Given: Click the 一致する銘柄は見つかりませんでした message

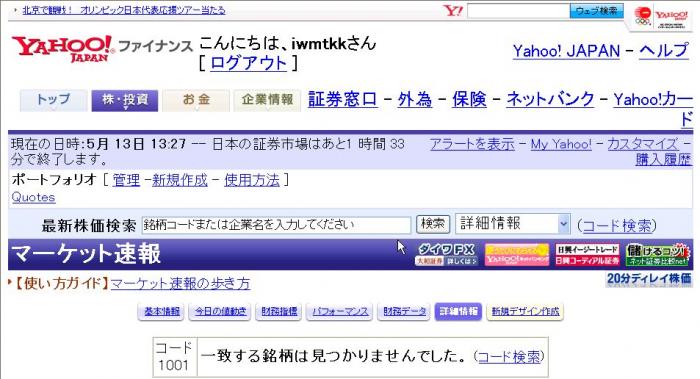Looking at the screenshot, I should tap(334, 356).
